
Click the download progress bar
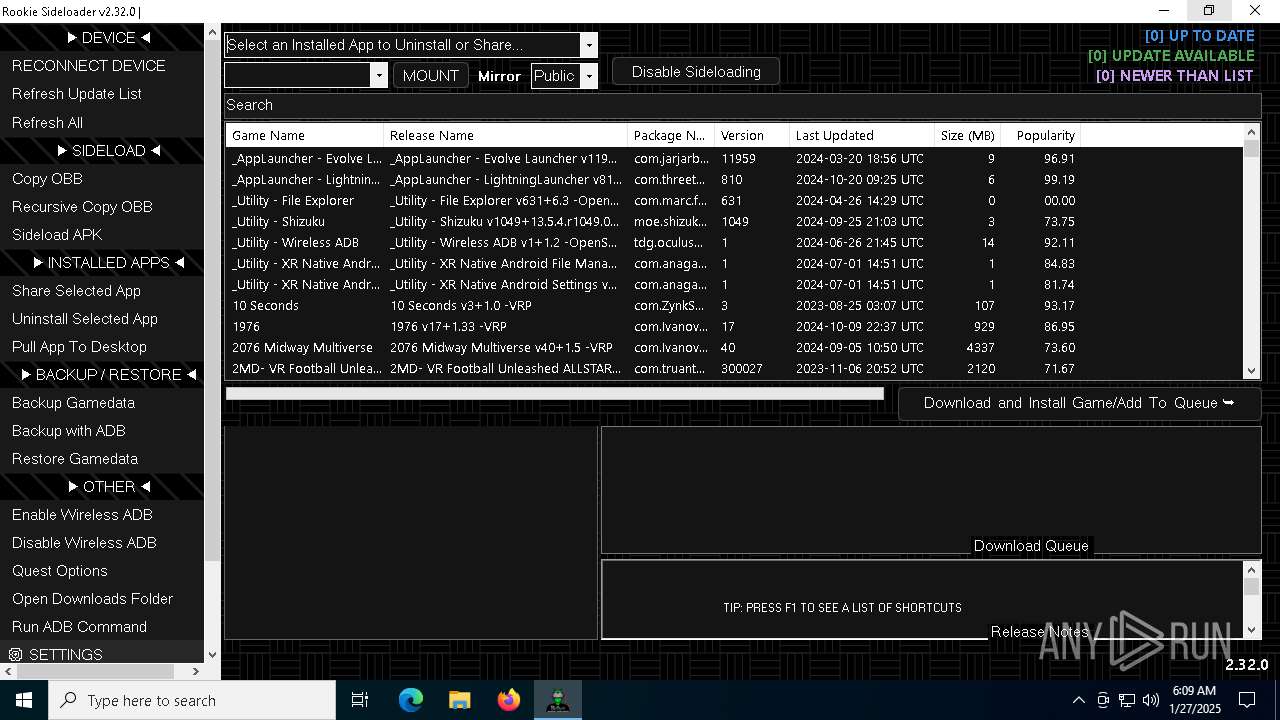tap(555, 393)
